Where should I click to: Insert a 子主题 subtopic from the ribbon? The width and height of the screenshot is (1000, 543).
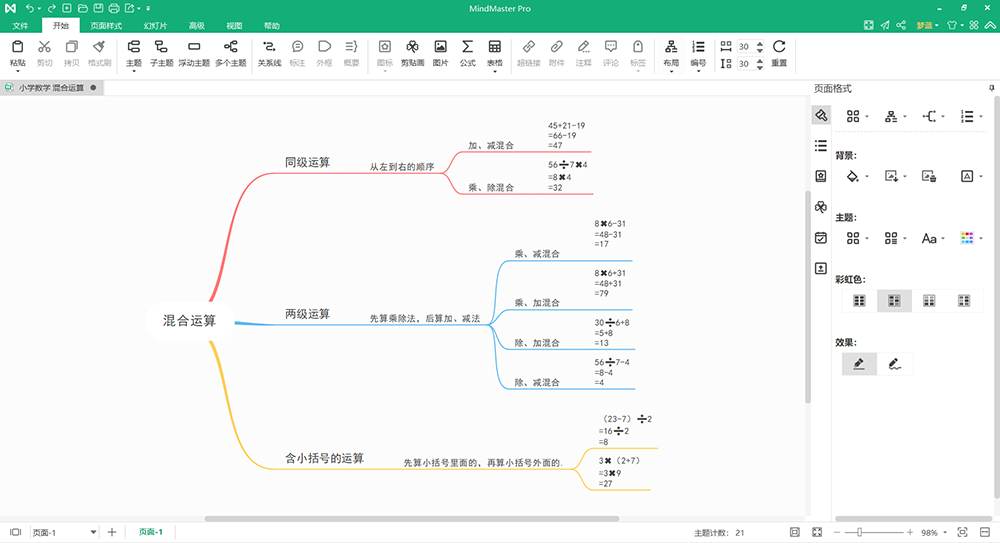161,54
